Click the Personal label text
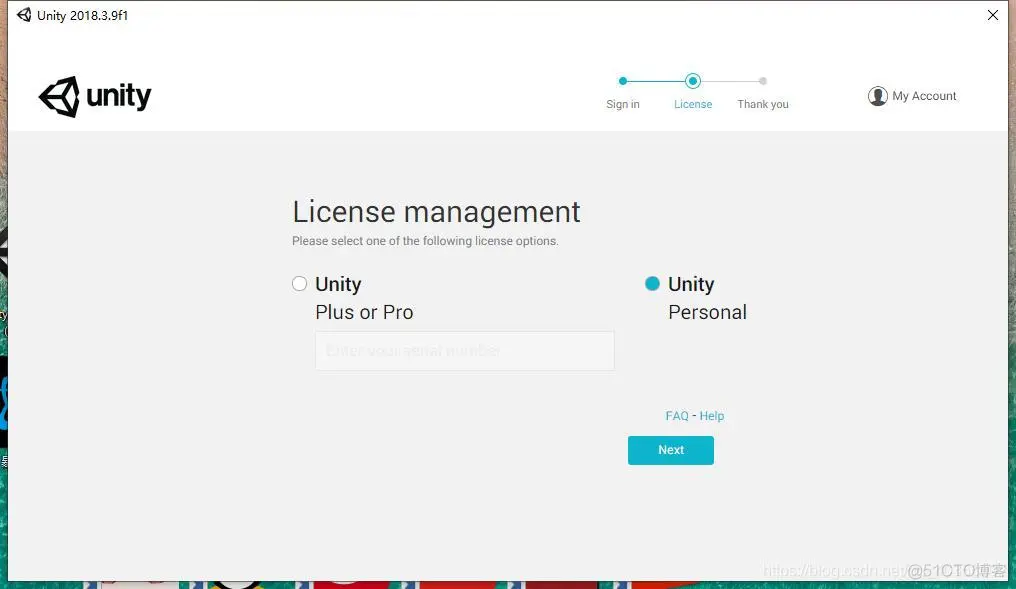The width and height of the screenshot is (1016, 589). point(708,312)
